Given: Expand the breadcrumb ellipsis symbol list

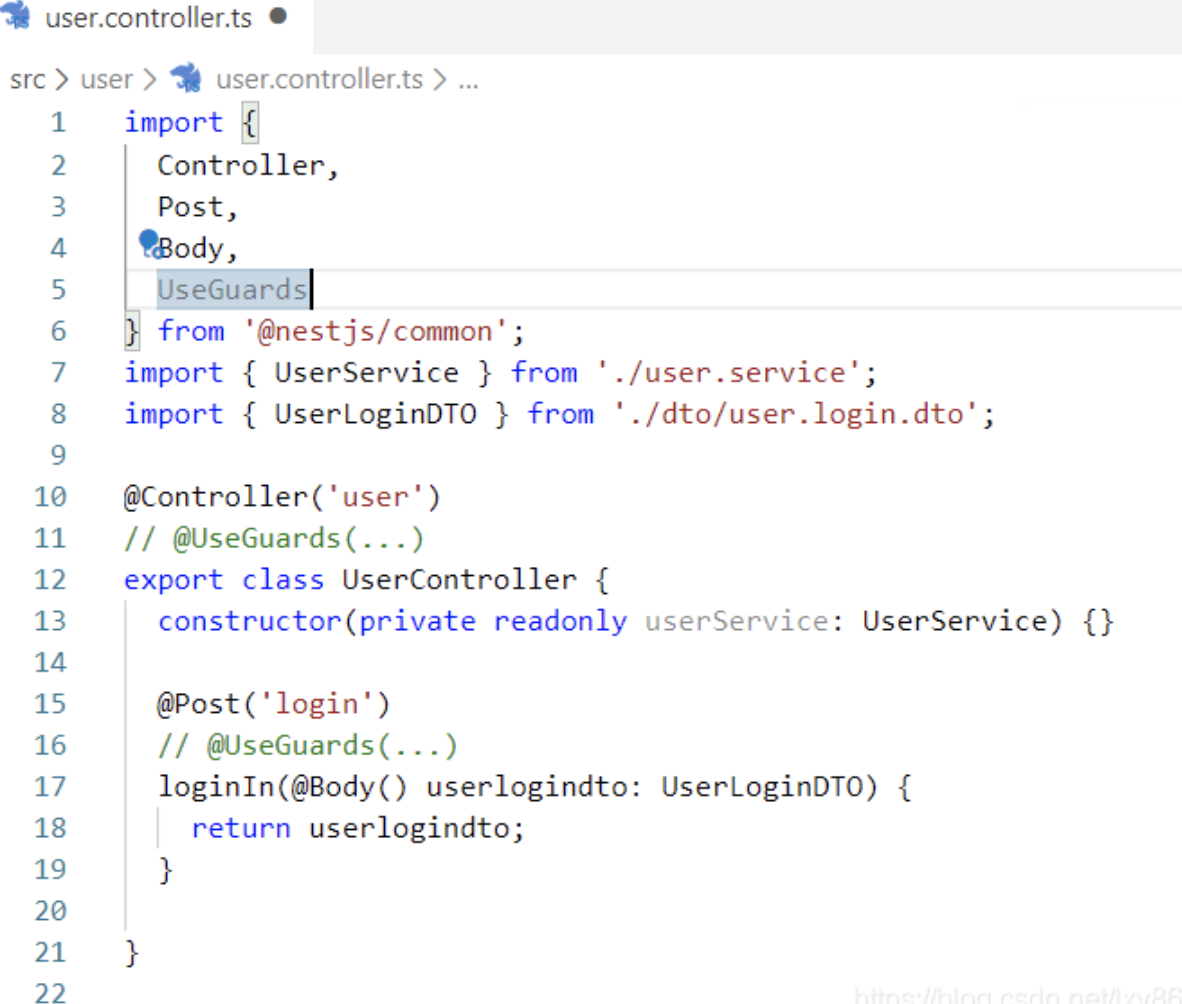Looking at the screenshot, I should coord(468,79).
